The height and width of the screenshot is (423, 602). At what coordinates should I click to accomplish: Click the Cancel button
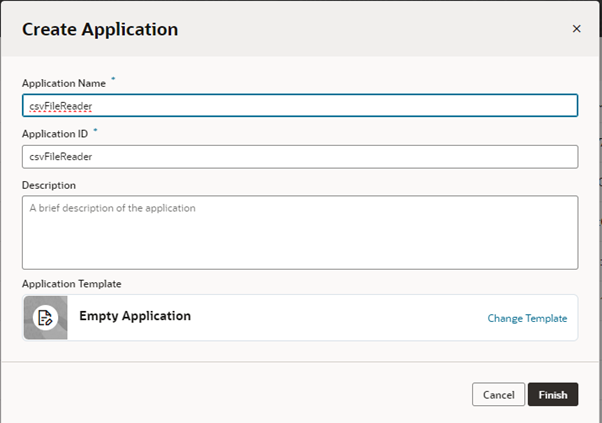(x=498, y=394)
